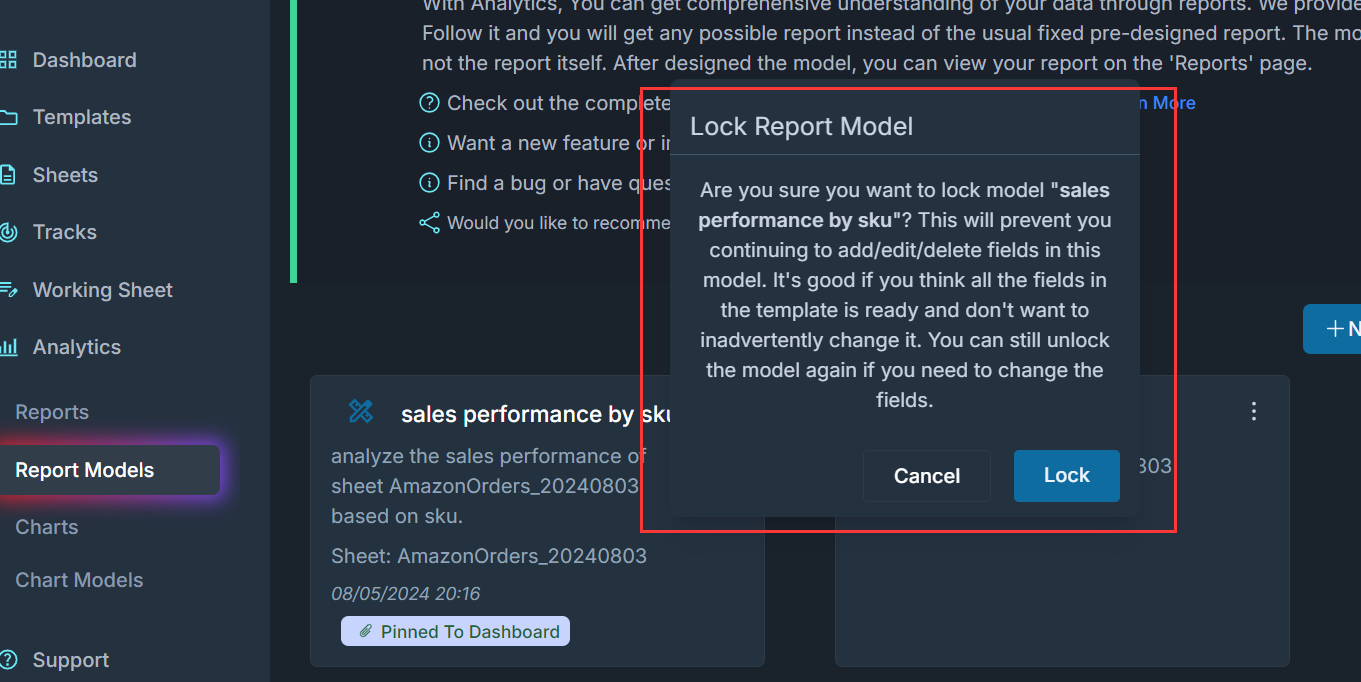
Task: Click the Dashboard grid icon
Action: tap(8, 60)
